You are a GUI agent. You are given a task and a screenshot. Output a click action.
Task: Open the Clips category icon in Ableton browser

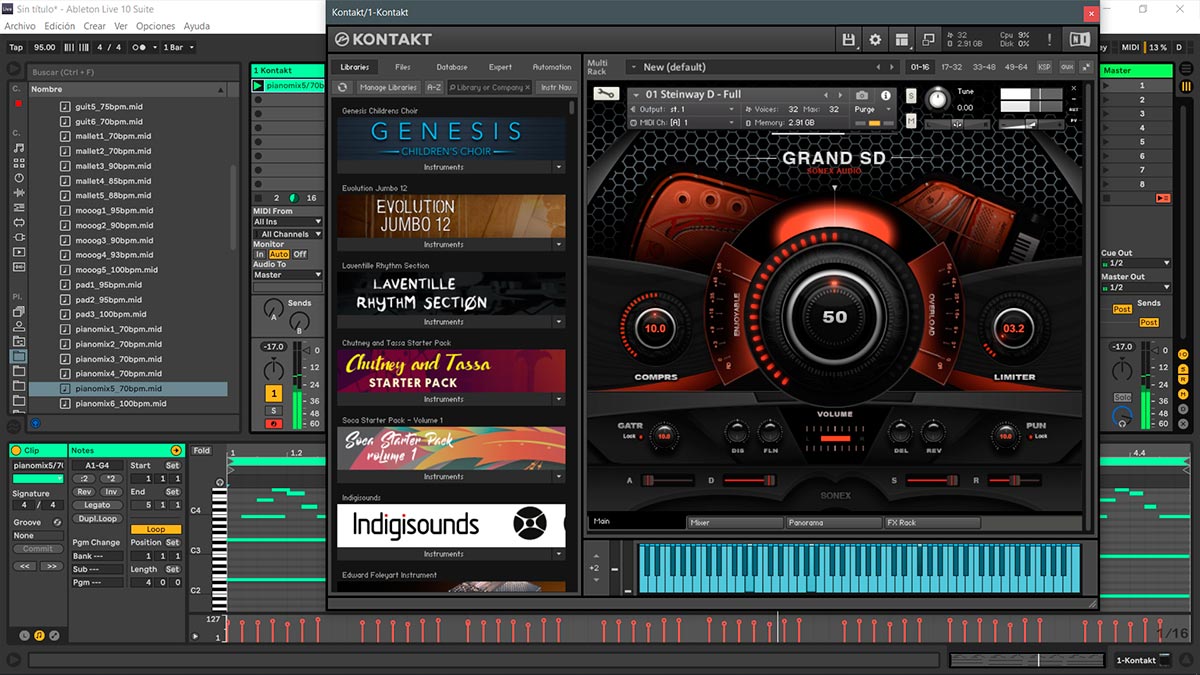pos(19,252)
